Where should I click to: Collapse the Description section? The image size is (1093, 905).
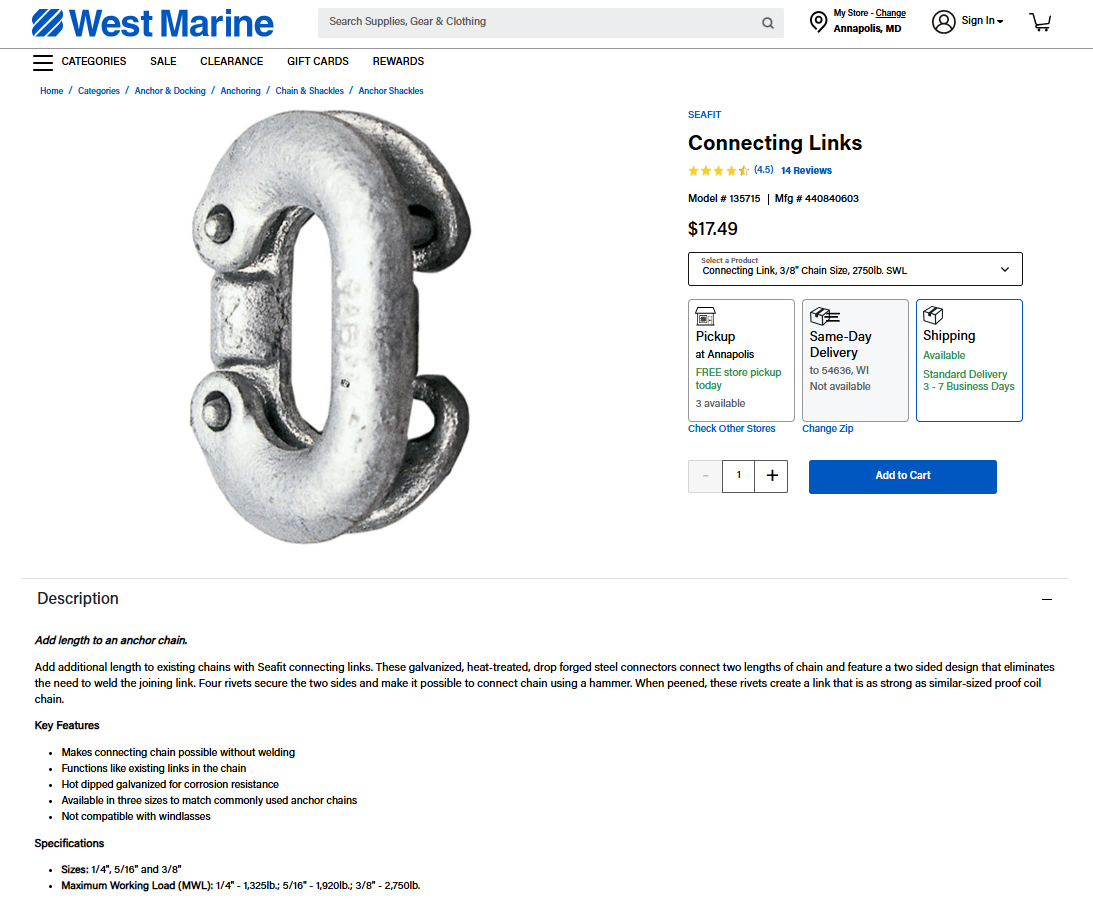tap(1047, 599)
